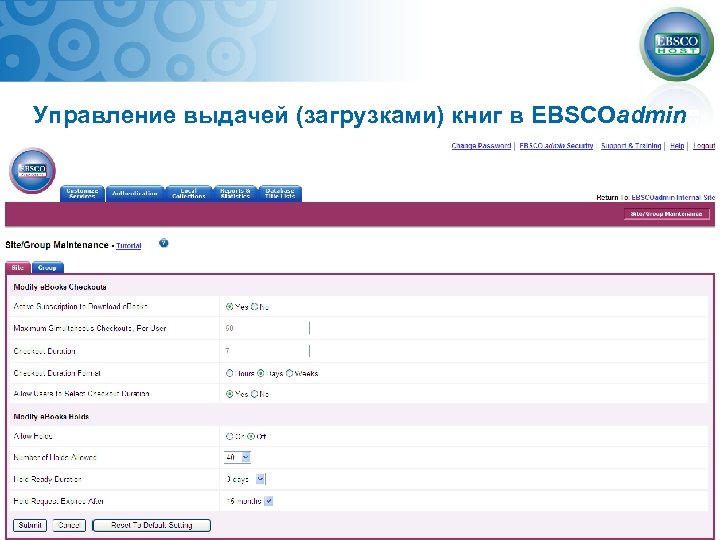Click the Site/Group Maintenance page title
The width and height of the screenshot is (720, 540).
click(x=56, y=245)
